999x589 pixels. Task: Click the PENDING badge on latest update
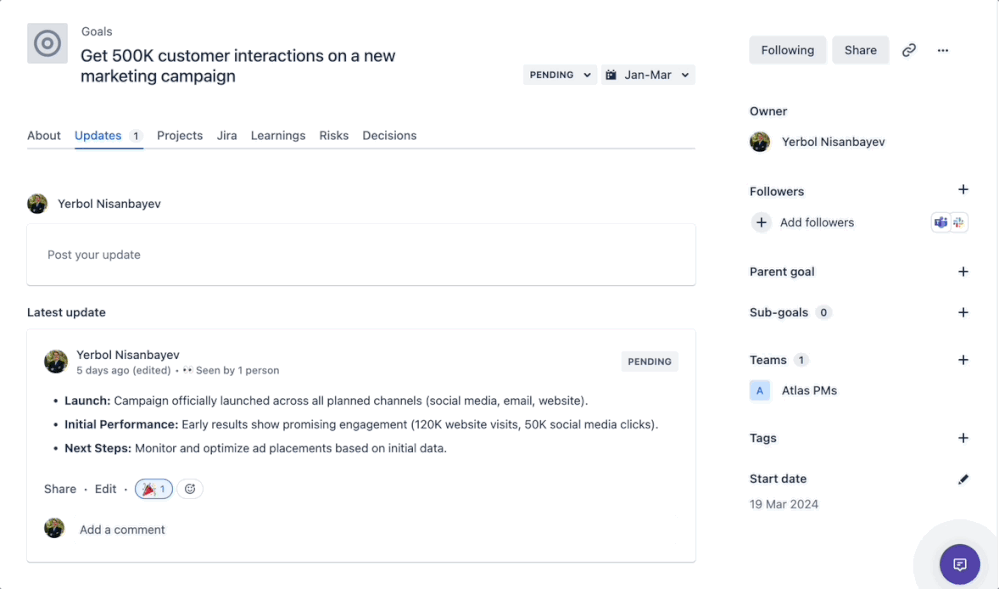[x=649, y=361]
